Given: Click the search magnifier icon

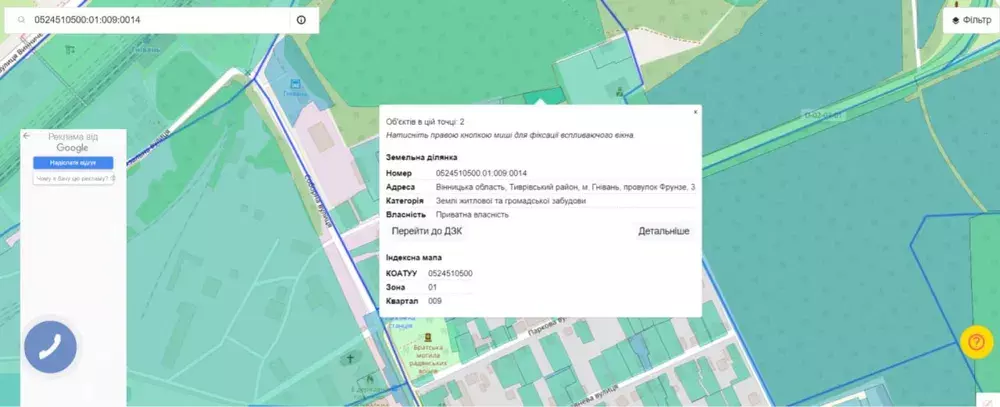Looking at the screenshot, I should pos(20,20).
